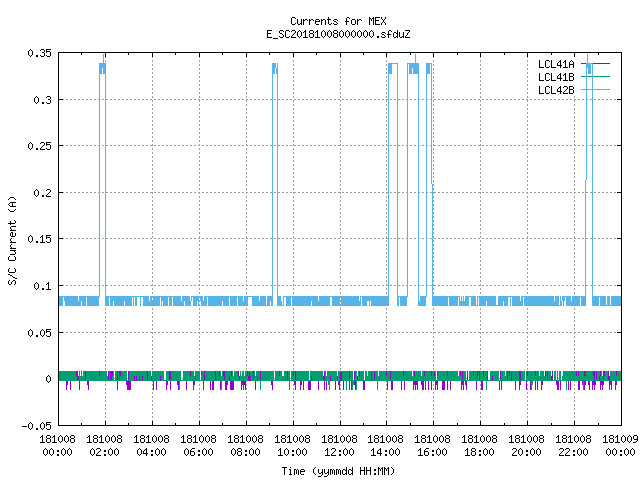Screen dimensions: 640x480
Task: Click the 0.1 y-axis tick value
Action: [x=42, y=286]
